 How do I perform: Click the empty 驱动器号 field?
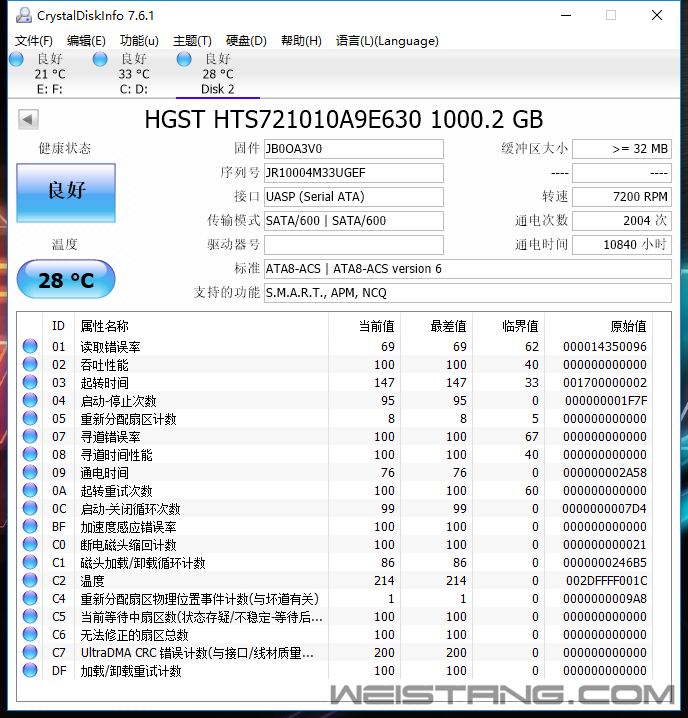coord(354,245)
